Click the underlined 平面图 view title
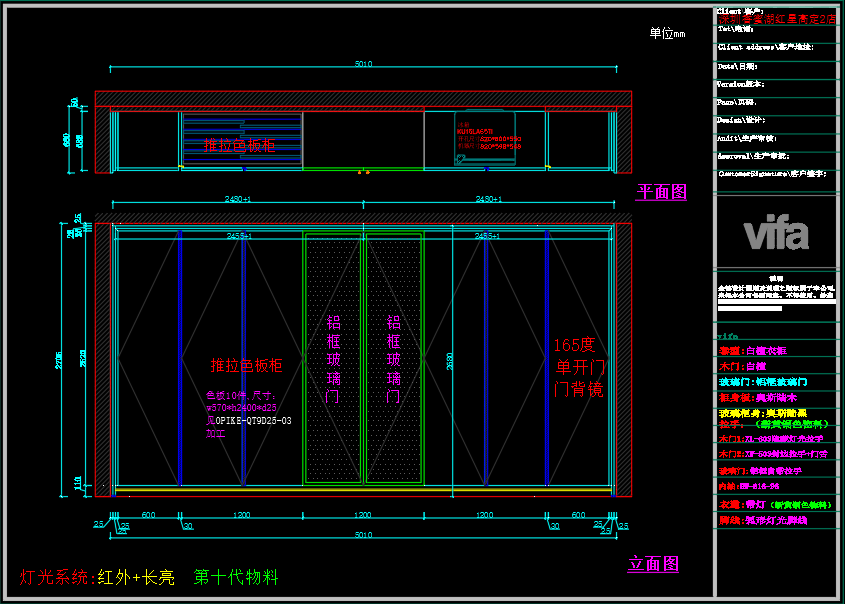 coord(661,192)
